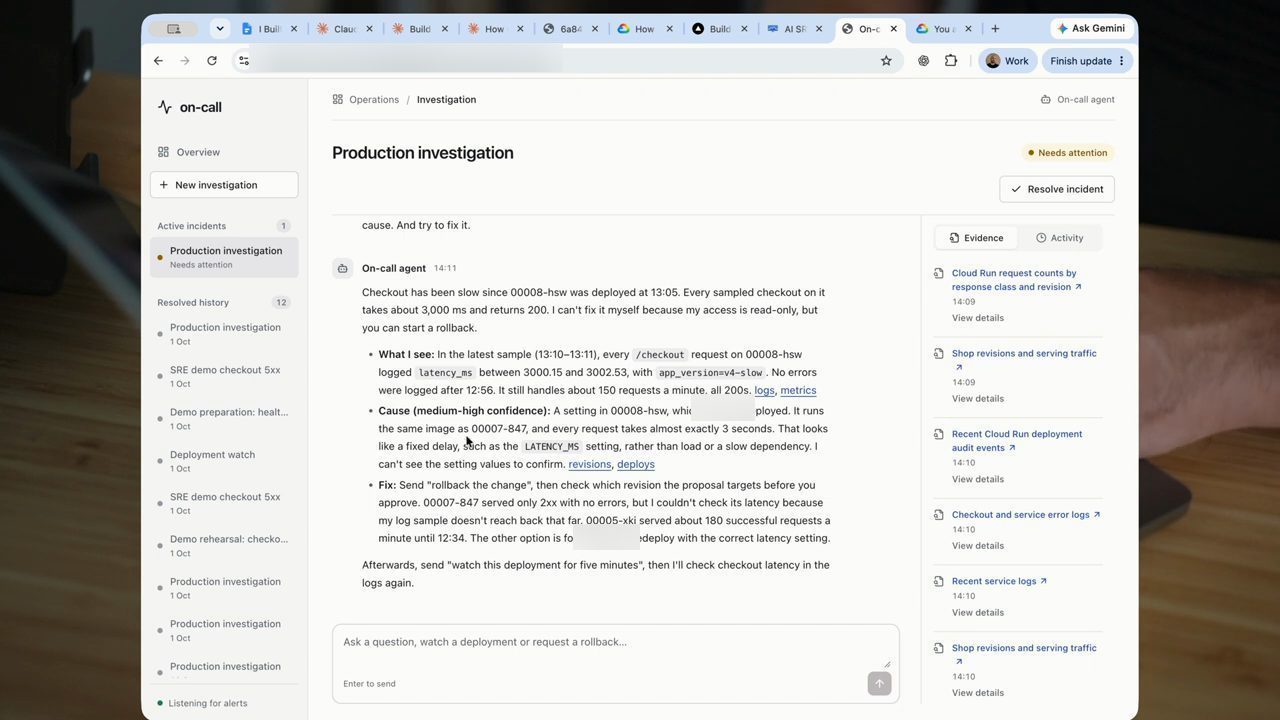Viewport: 1280px width, 720px height.
Task: Click Finish update in the browser toolbar
Action: (x=1088, y=61)
